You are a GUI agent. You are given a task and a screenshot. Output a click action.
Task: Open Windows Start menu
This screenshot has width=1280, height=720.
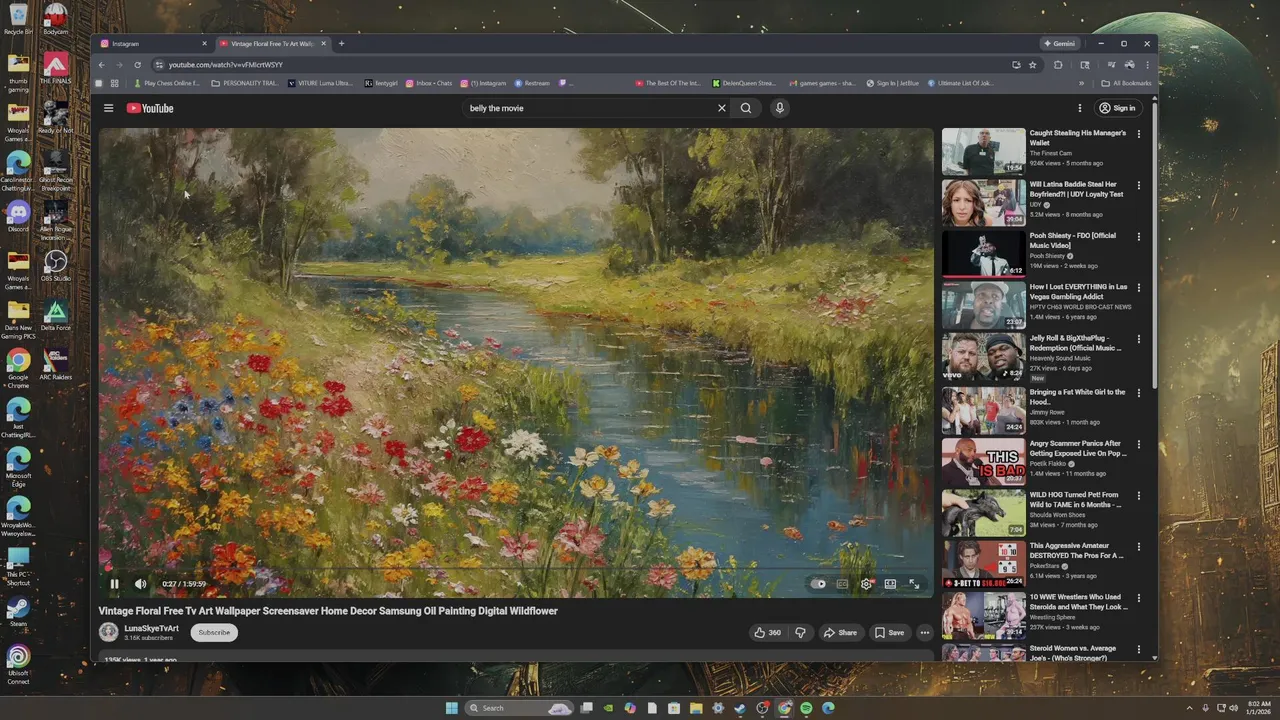[452, 708]
